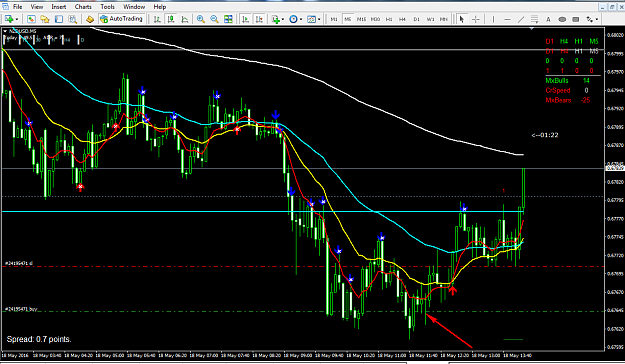Open the Window menu
The image size is (625, 364).
[134, 7]
